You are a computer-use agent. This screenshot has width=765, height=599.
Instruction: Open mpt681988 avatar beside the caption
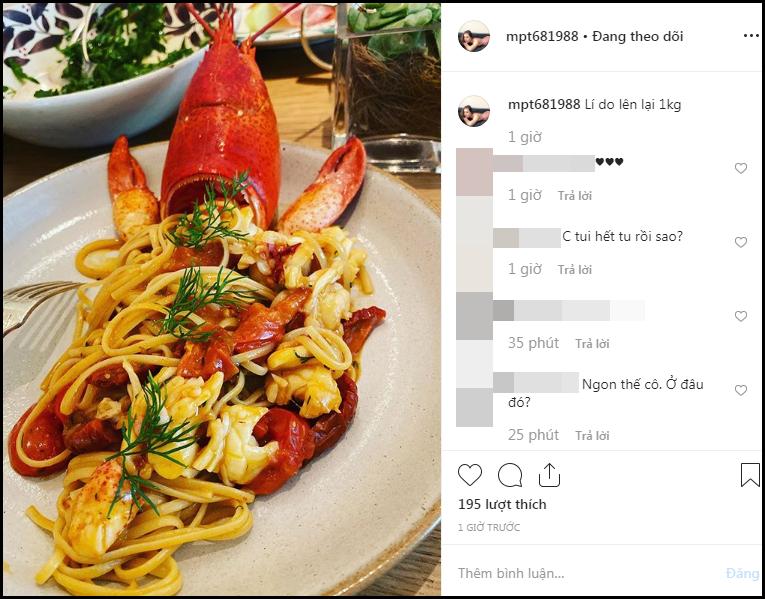click(473, 111)
